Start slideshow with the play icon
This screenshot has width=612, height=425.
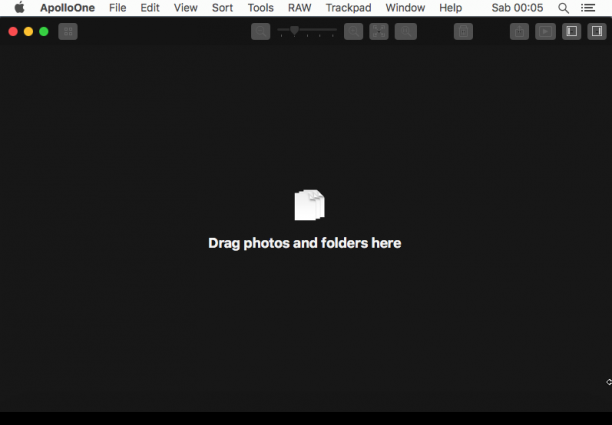[x=545, y=32]
